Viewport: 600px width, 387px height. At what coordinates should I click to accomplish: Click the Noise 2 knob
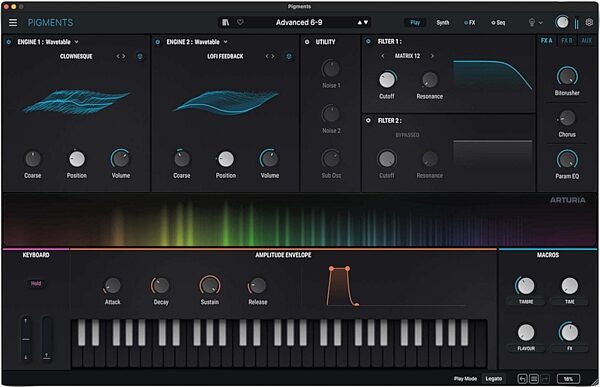(x=331, y=114)
